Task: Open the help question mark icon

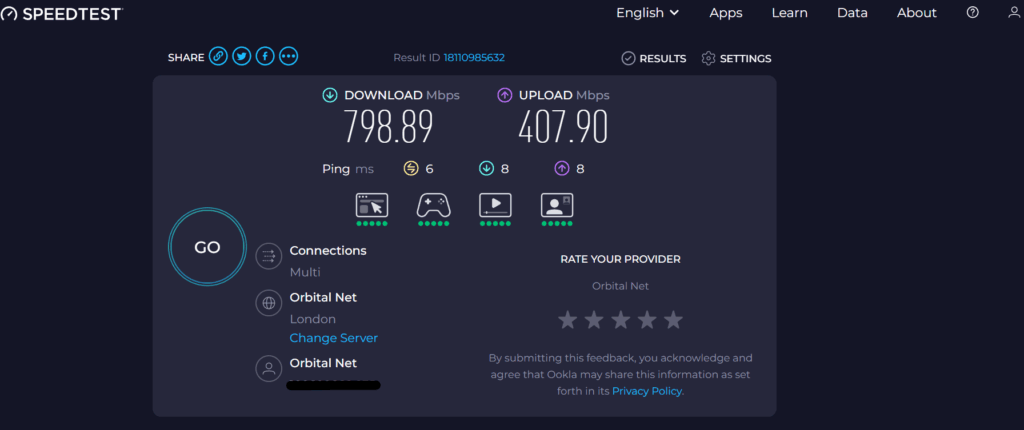Action: 972,12
